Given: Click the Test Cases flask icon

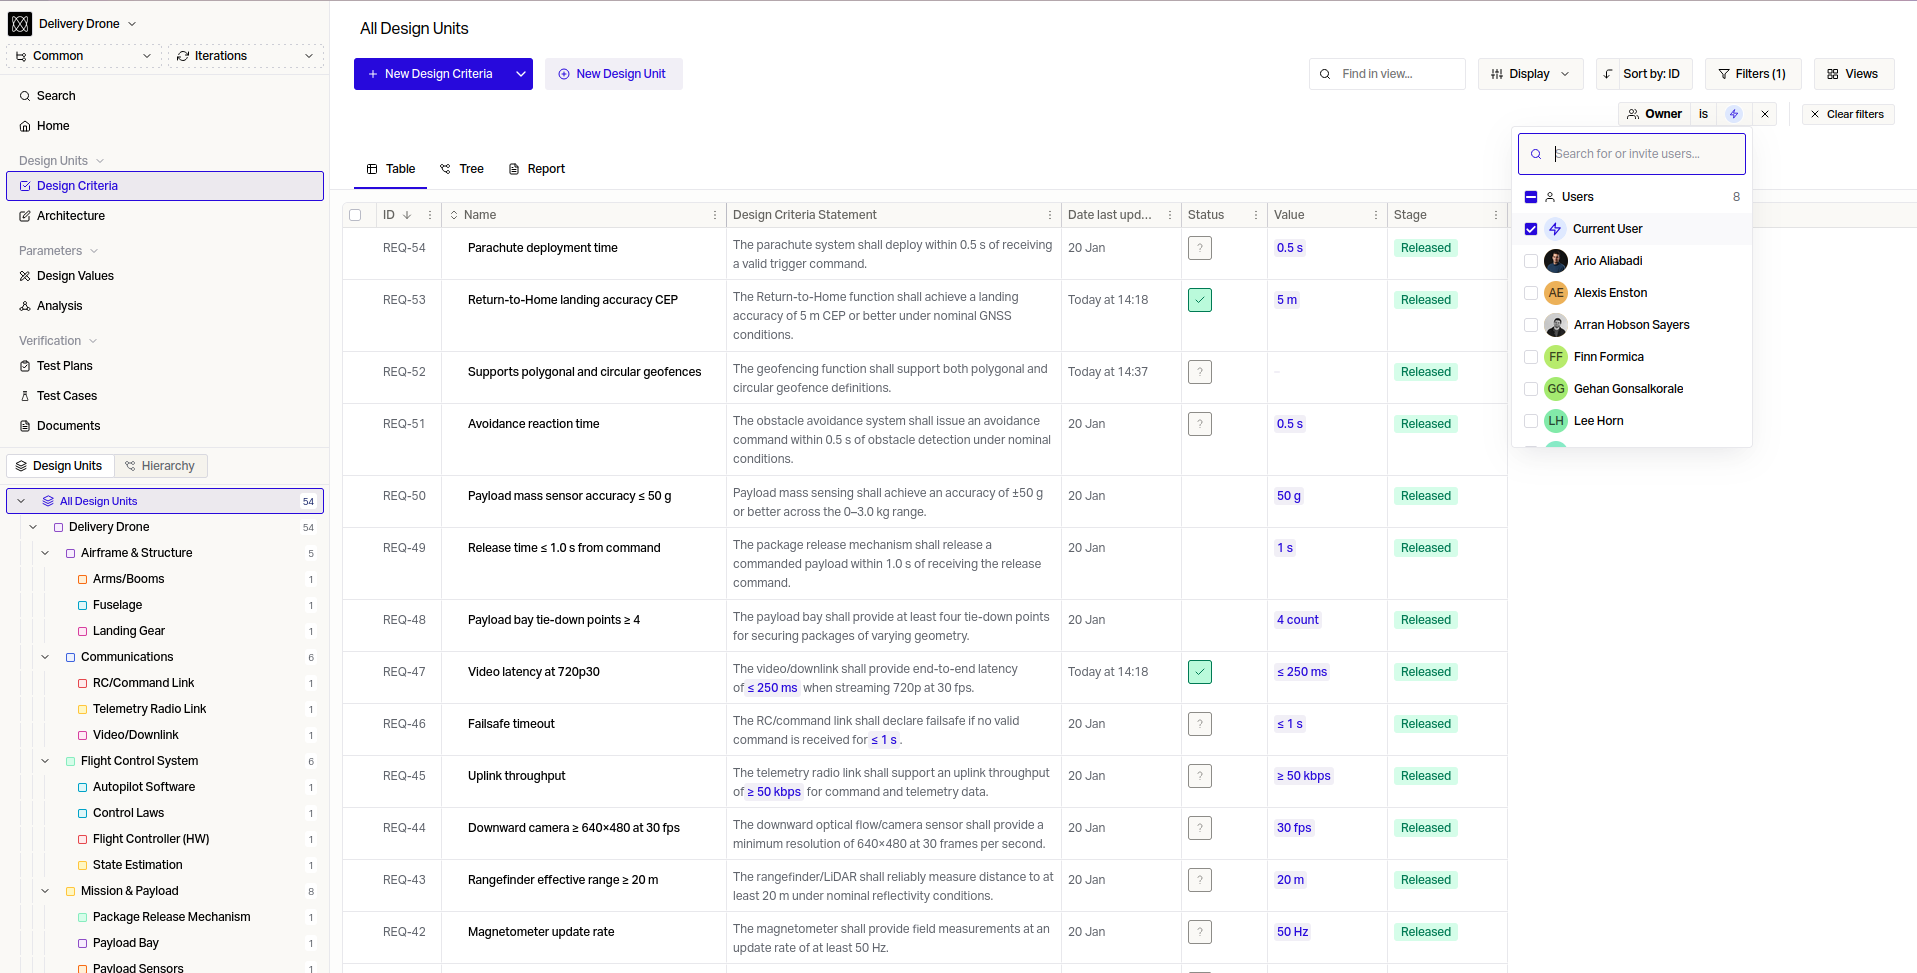Looking at the screenshot, I should click(25, 396).
